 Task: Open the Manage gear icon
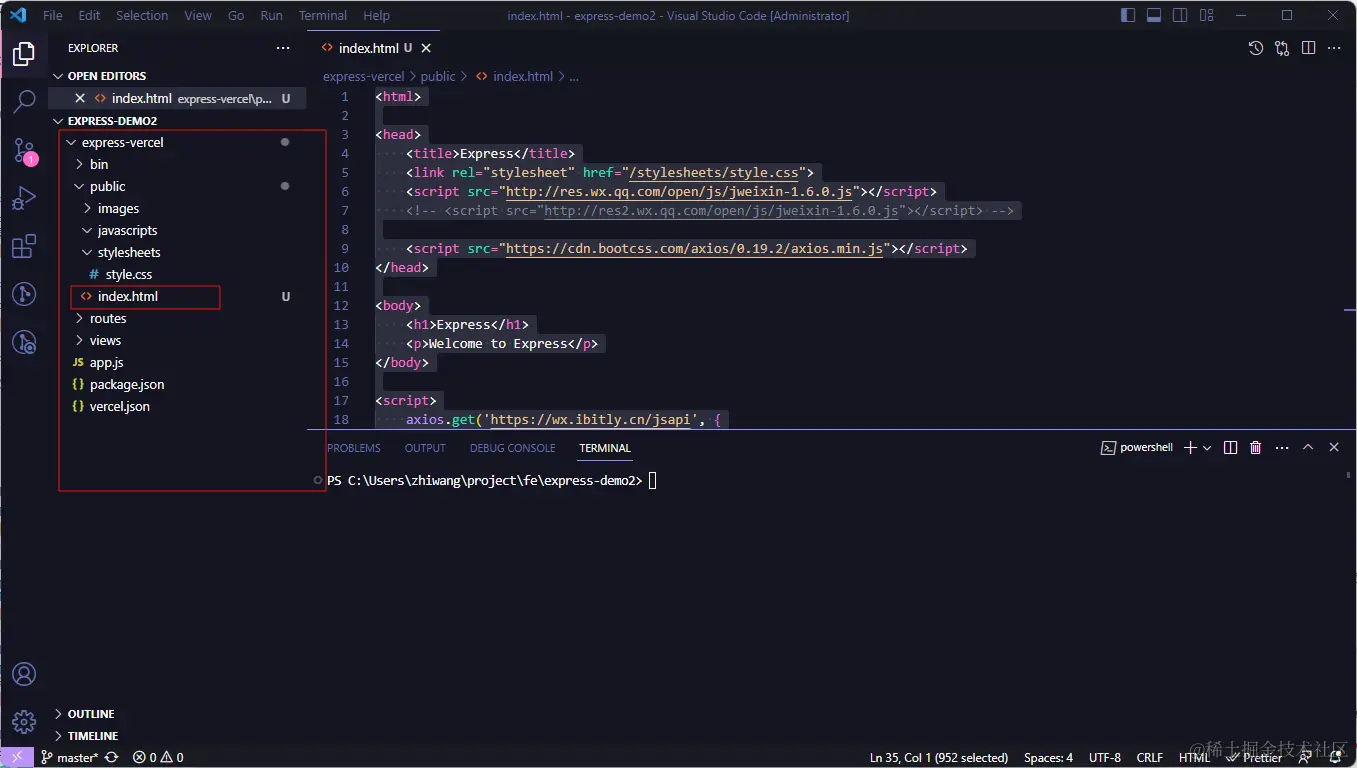[24, 722]
